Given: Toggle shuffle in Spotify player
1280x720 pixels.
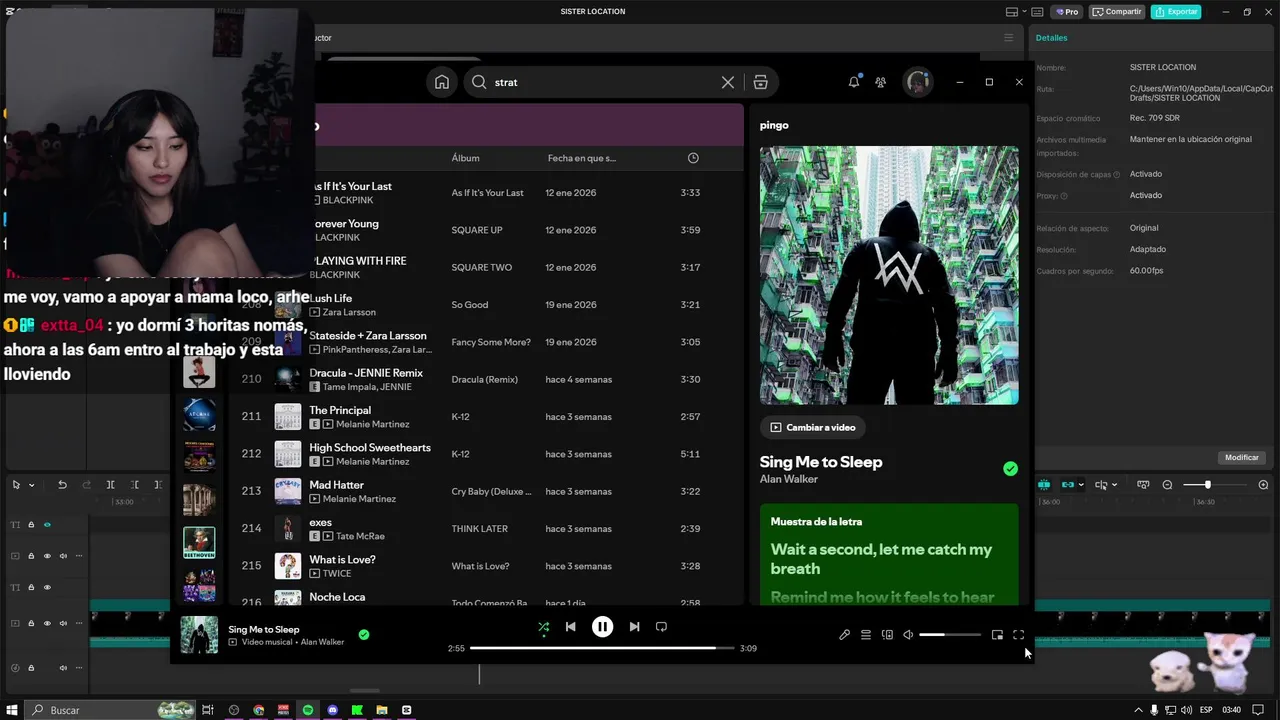Looking at the screenshot, I should (543, 627).
